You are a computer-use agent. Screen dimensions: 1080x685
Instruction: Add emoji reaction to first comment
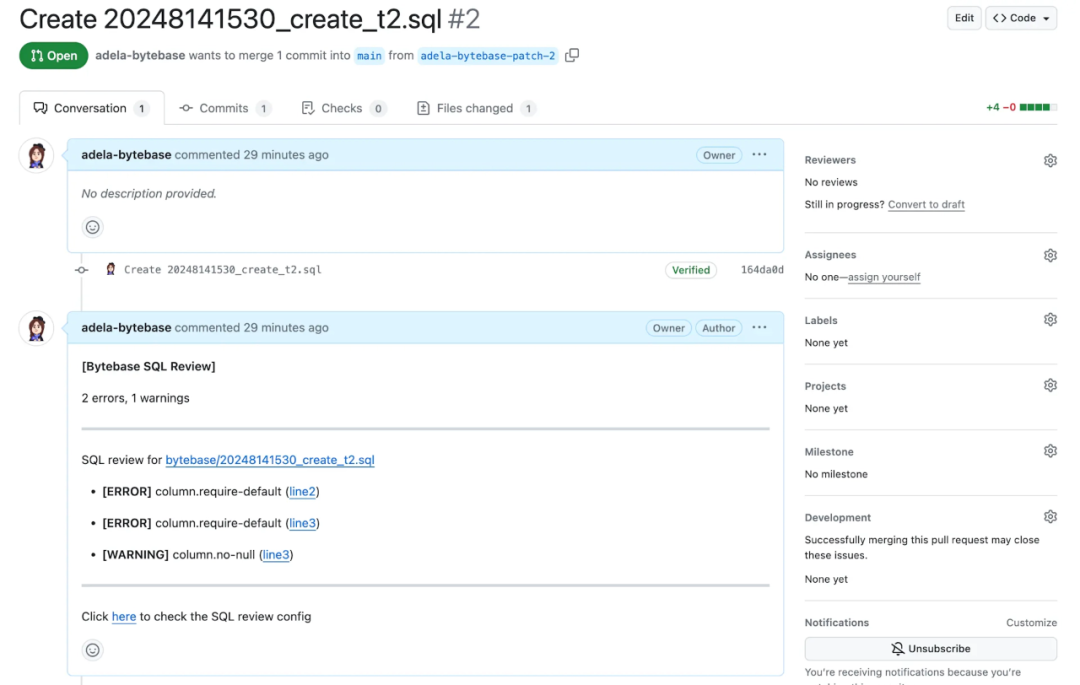[x=92, y=227]
